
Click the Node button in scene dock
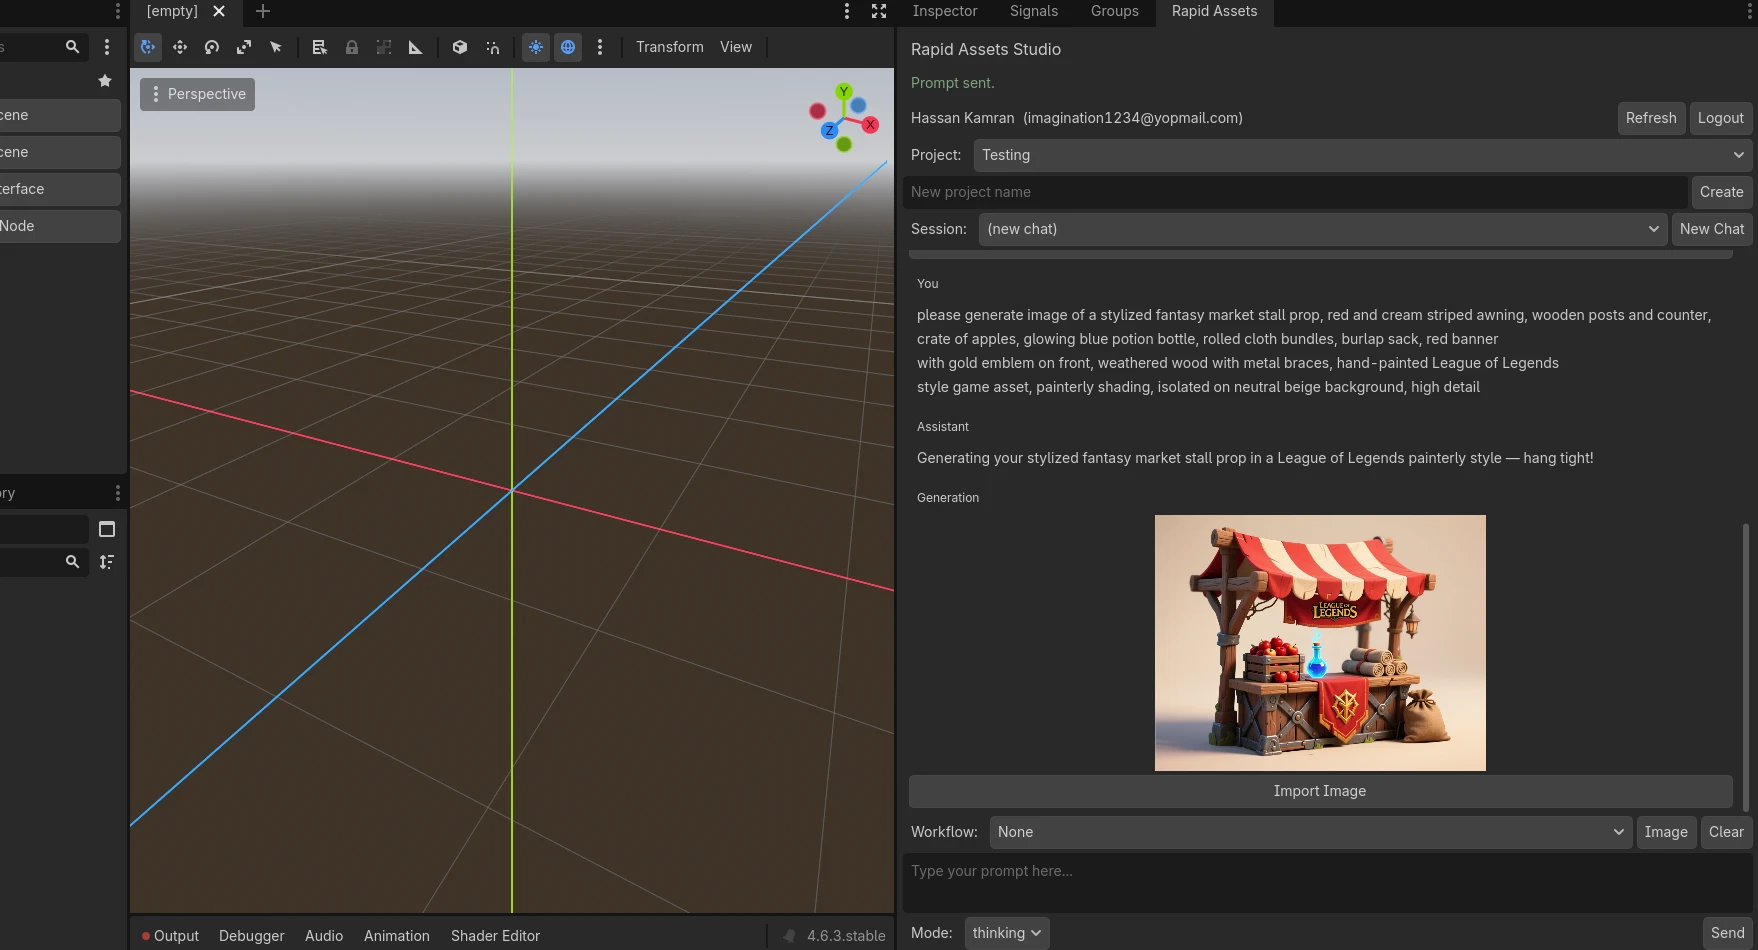60,226
